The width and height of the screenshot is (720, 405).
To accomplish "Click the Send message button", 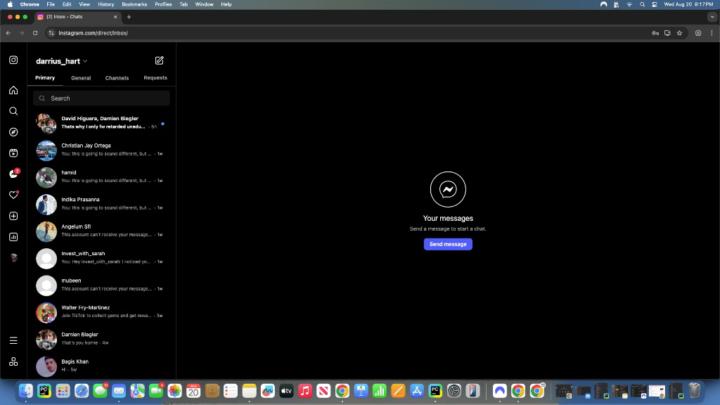I will tap(447, 244).
